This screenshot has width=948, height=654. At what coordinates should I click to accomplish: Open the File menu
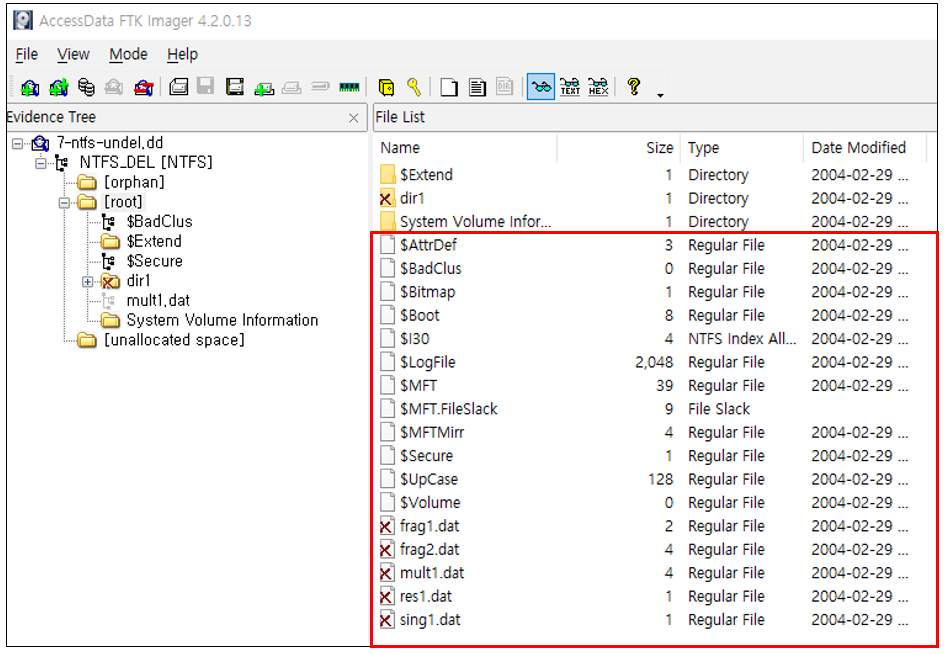(27, 54)
